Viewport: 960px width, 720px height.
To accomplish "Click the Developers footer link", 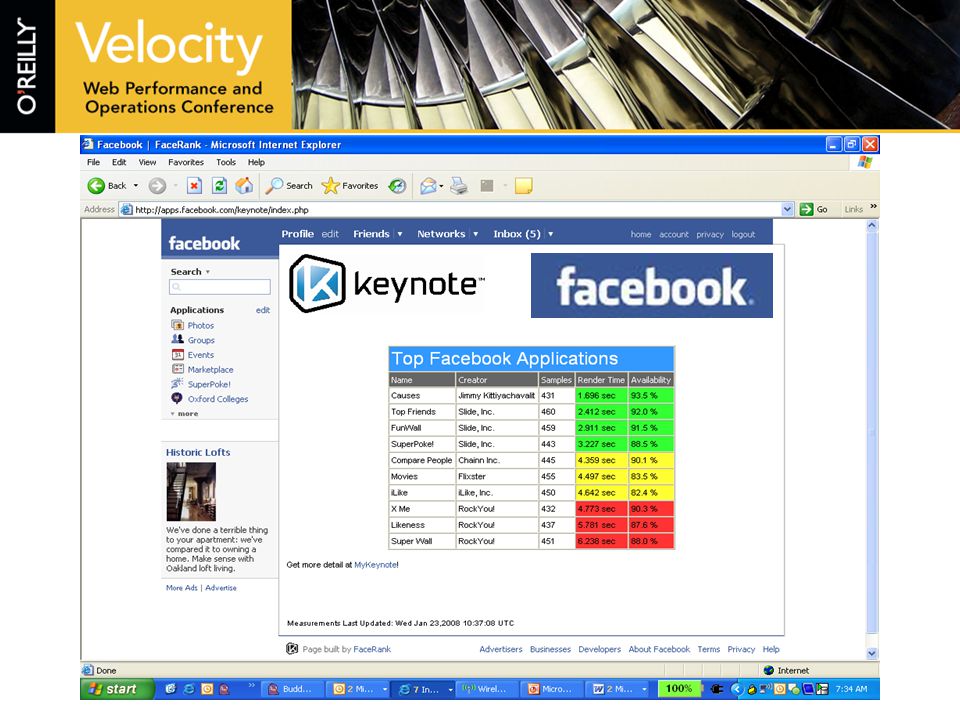I will tap(599, 649).
